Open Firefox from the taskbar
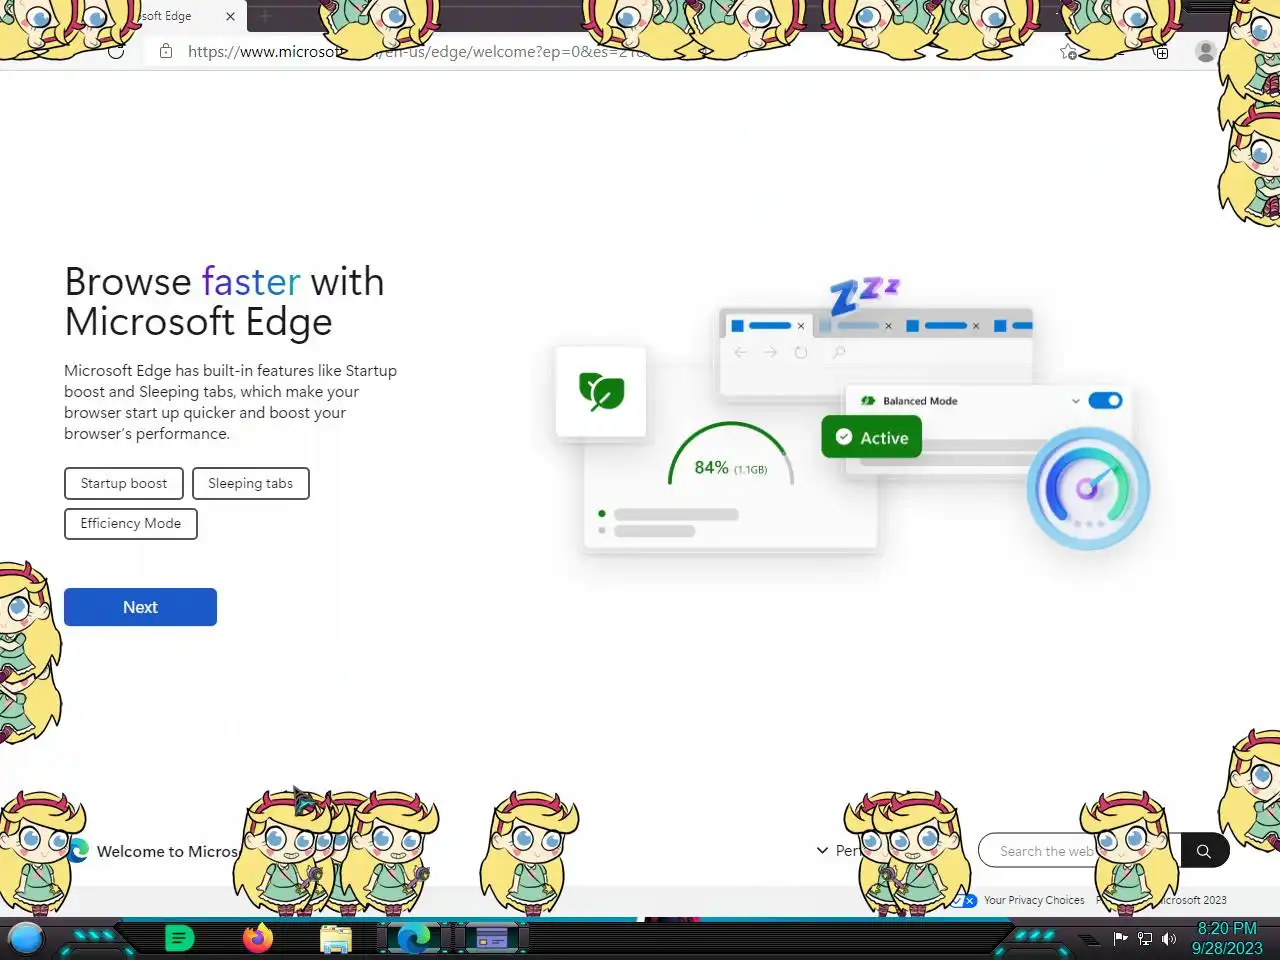The height and width of the screenshot is (960, 1280). (257, 938)
